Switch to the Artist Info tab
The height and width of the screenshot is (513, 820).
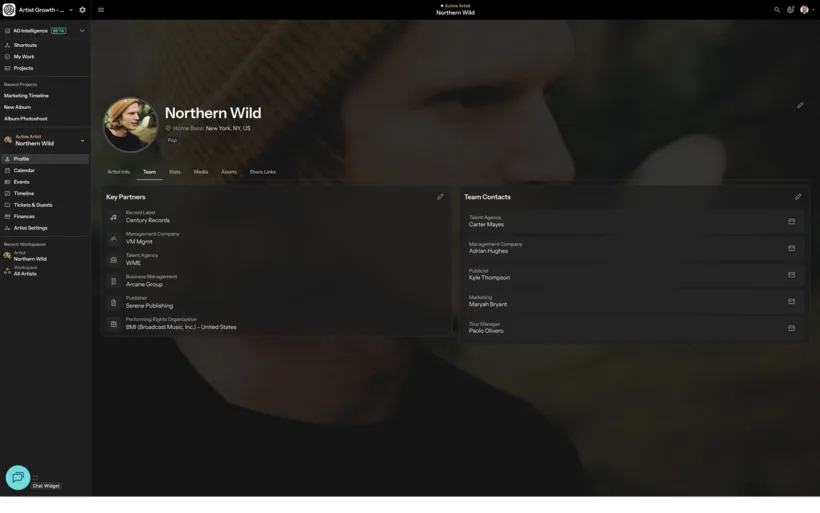[119, 172]
